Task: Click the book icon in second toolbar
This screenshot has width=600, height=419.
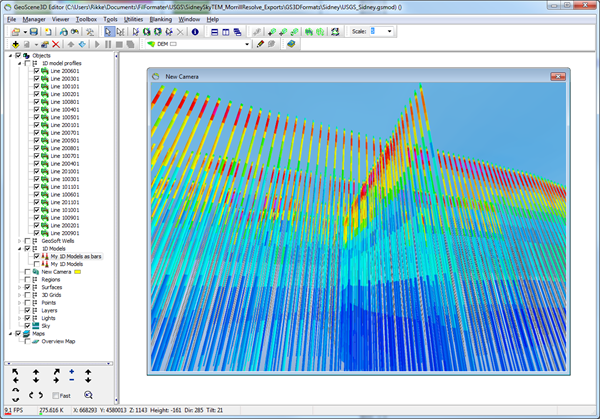Action: tap(291, 44)
